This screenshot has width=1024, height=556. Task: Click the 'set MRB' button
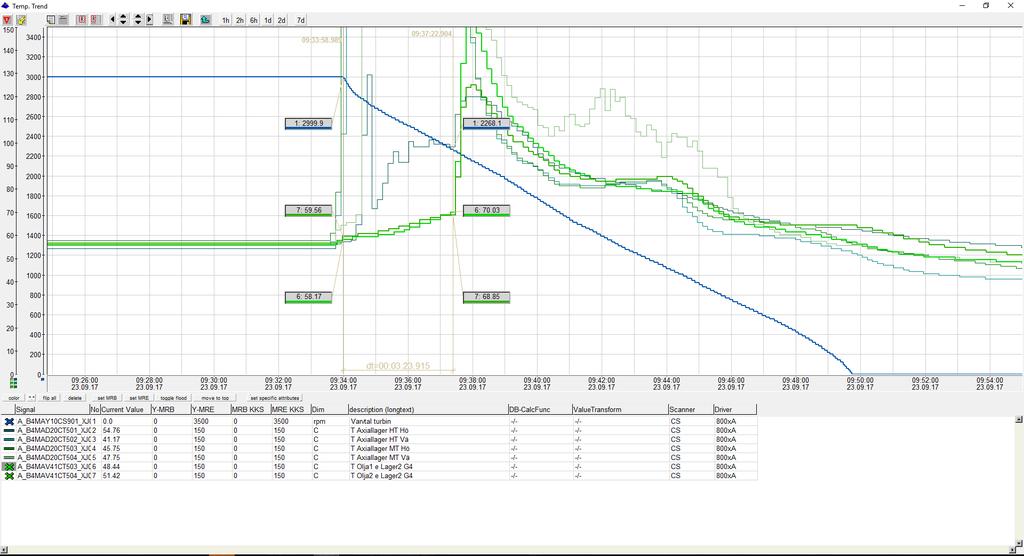(107, 398)
